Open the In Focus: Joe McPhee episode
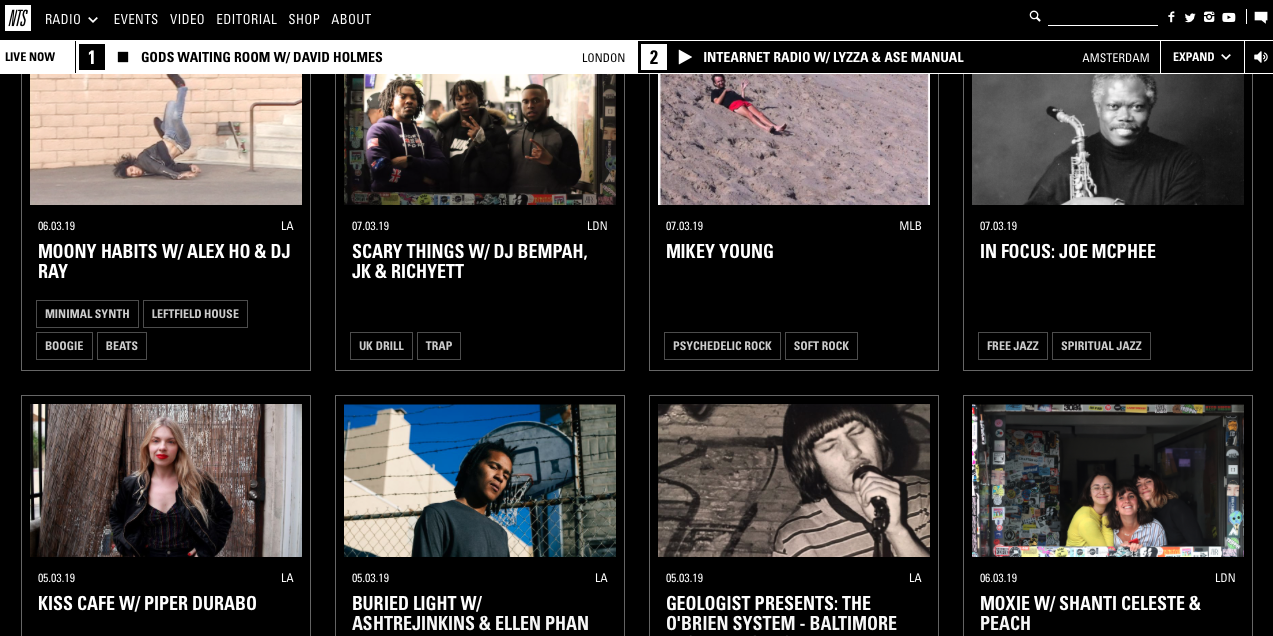Screen dimensions: 1273x636 click(1067, 251)
